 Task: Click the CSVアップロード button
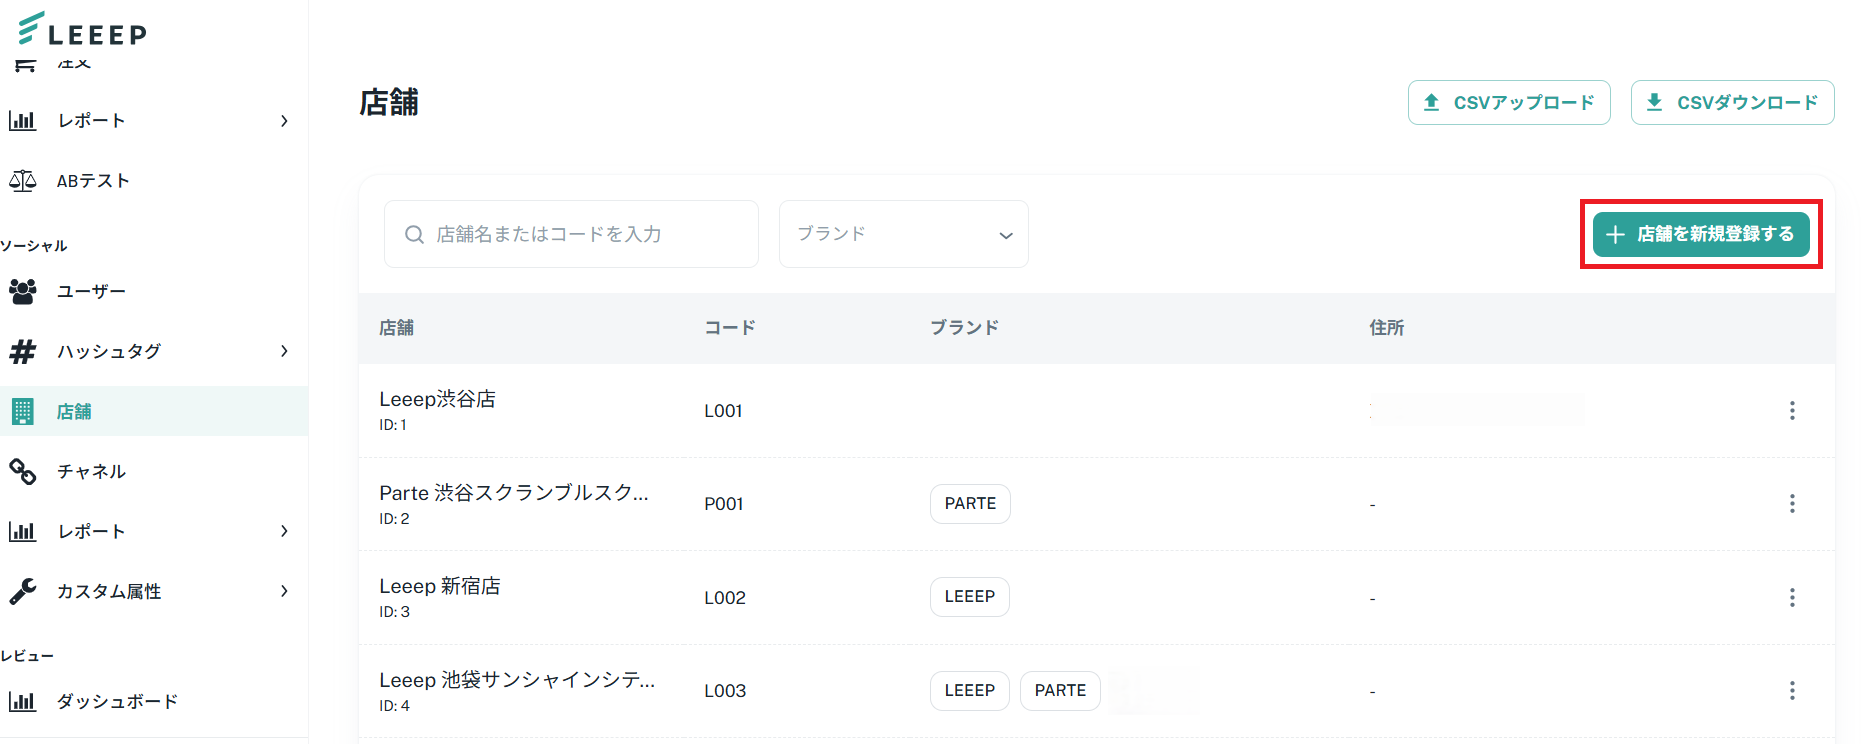click(x=1509, y=103)
